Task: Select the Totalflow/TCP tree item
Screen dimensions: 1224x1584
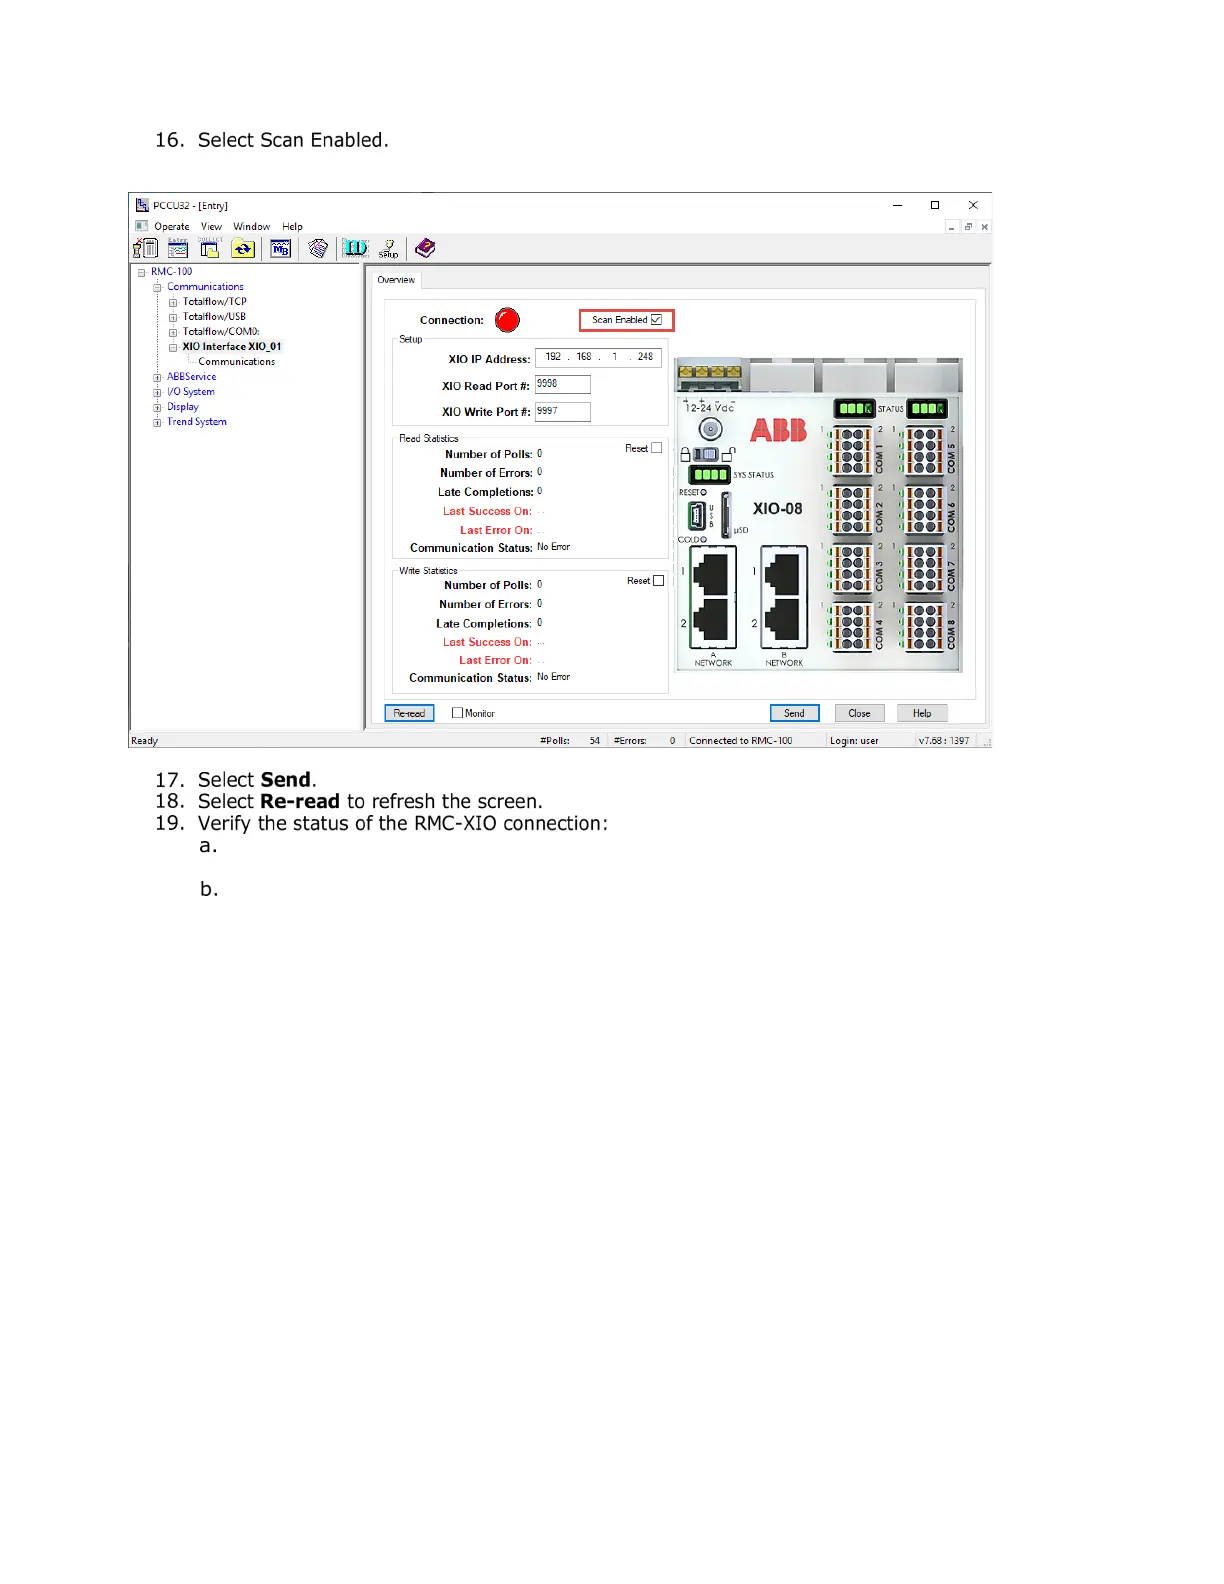Action: click(x=214, y=302)
